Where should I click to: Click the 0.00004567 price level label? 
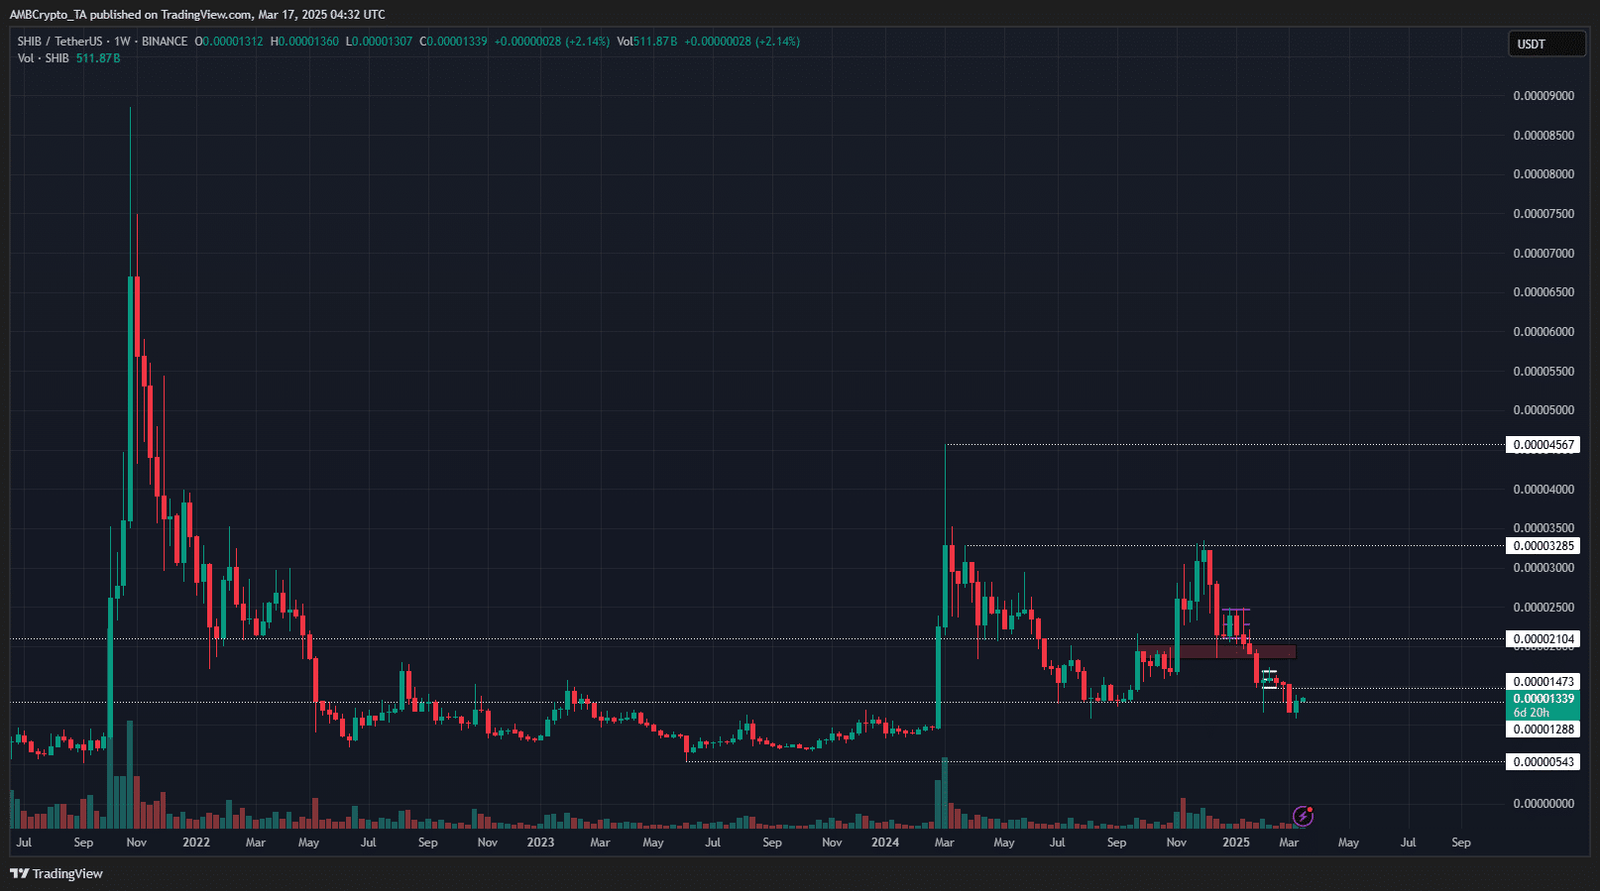pyautogui.click(x=1543, y=445)
